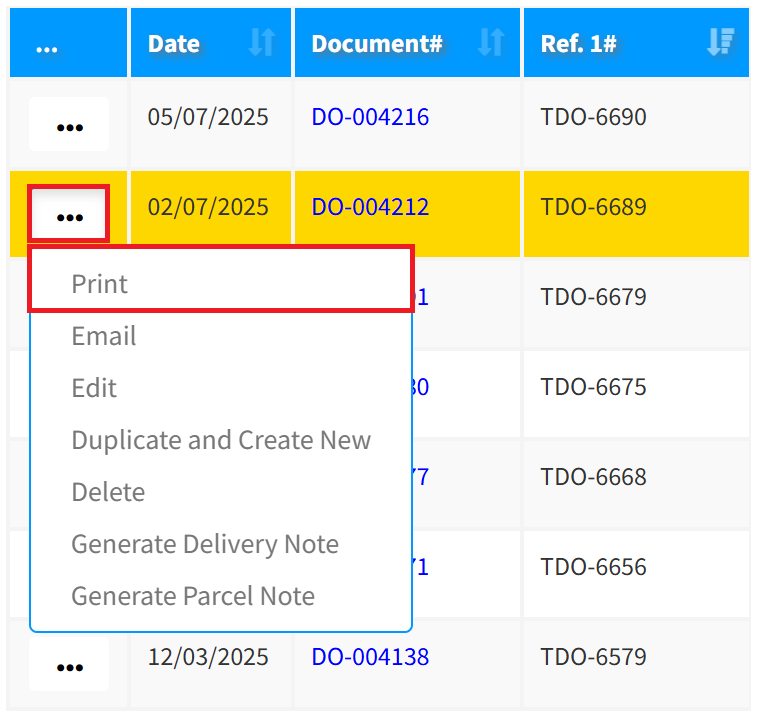Click Generate Delivery Note menu item
The image size is (760, 719).
pos(205,544)
